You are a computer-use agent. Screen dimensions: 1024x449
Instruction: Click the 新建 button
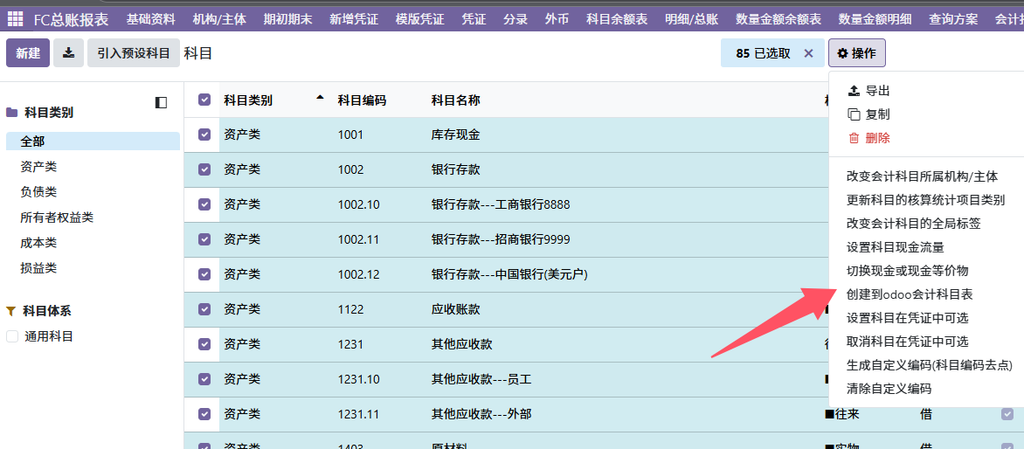(x=28, y=53)
